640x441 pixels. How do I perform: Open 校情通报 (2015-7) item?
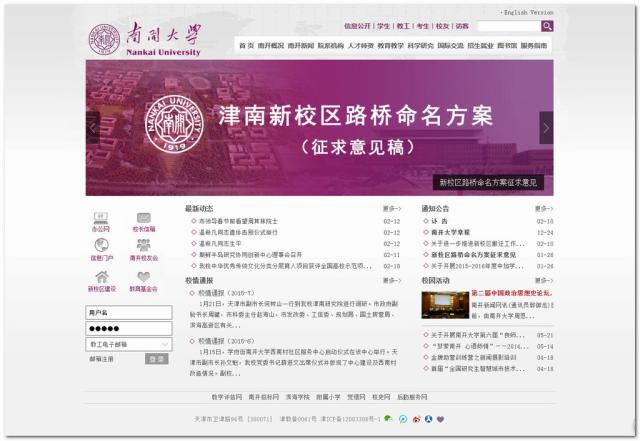(226, 293)
